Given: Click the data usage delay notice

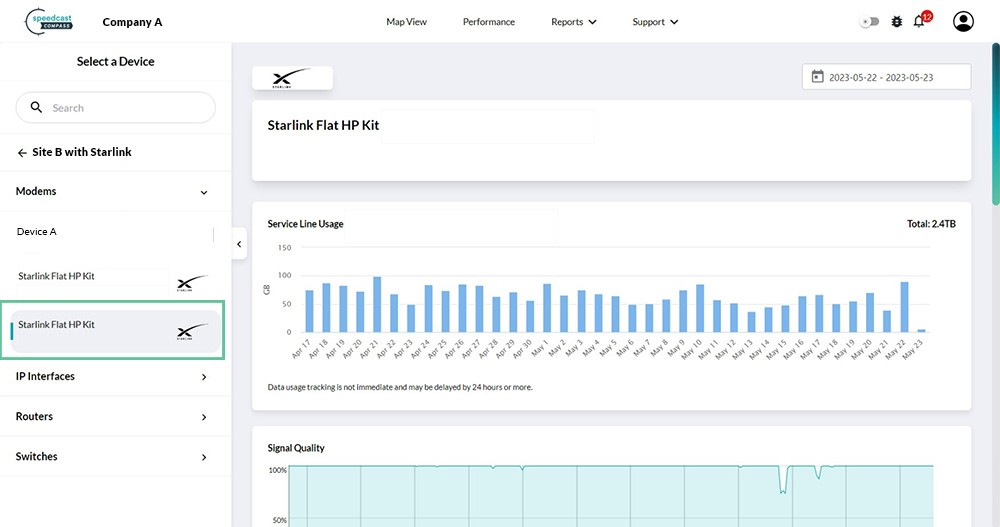Looking at the screenshot, I should pyautogui.click(x=400, y=387).
